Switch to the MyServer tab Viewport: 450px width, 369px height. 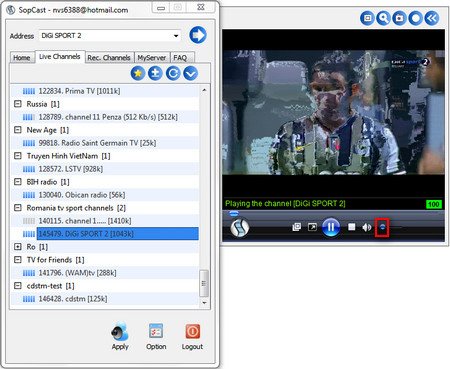pyautogui.click(x=152, y=58)
